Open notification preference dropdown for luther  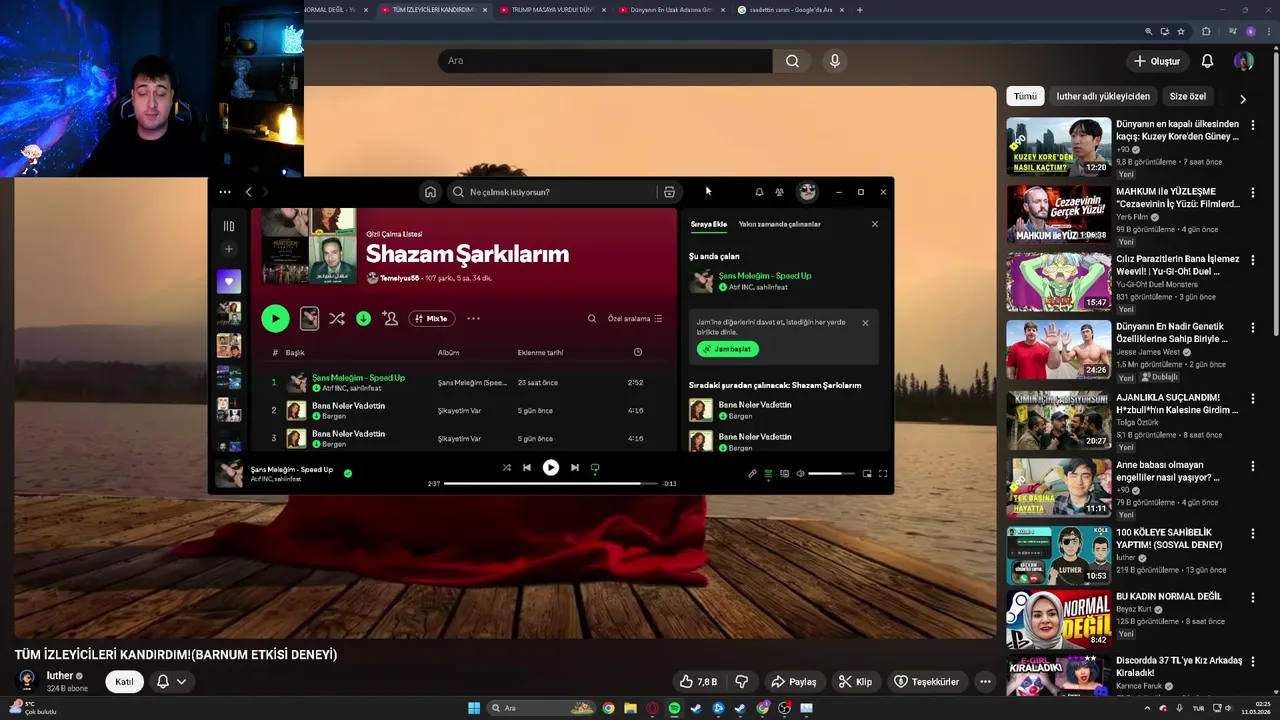[x=171, y=682]
